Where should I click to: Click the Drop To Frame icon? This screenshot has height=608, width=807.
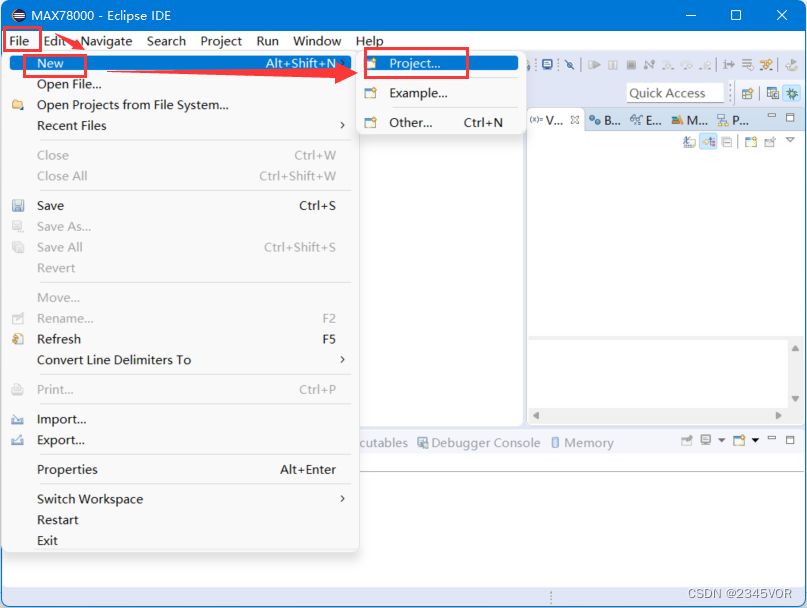pyautogui.click(x=747, y=65)
